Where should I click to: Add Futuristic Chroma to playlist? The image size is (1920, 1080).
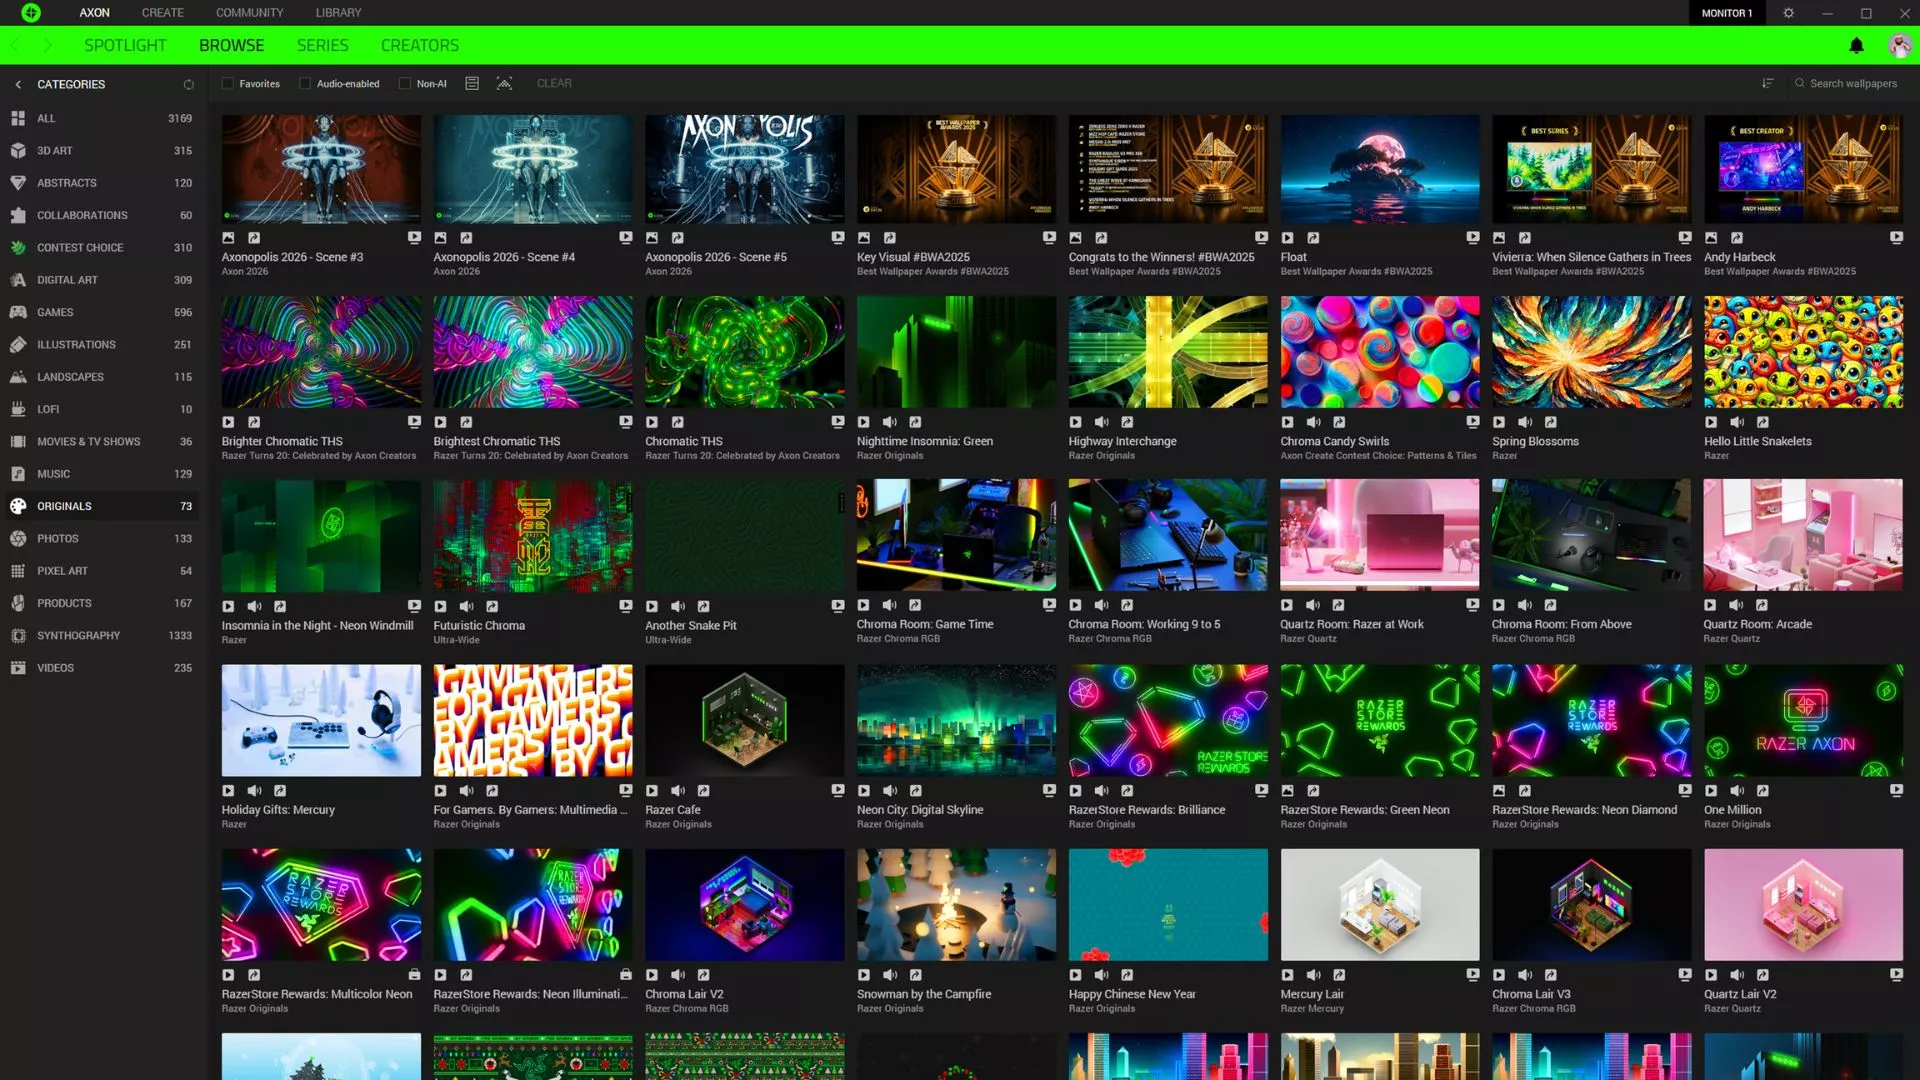coord(626,606)
